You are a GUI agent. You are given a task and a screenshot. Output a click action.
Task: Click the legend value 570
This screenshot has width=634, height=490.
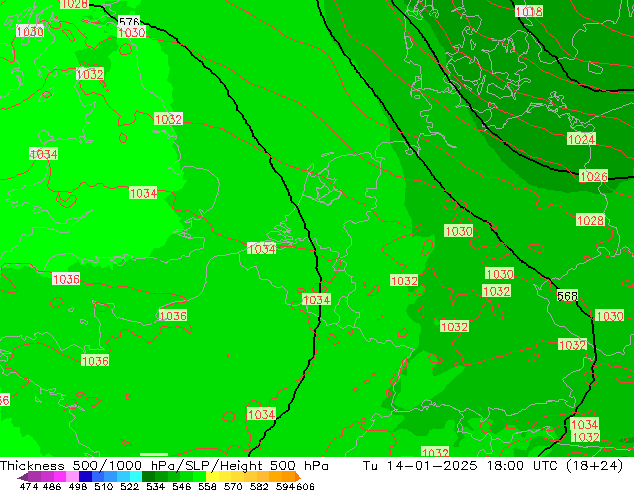pos(233,486)
